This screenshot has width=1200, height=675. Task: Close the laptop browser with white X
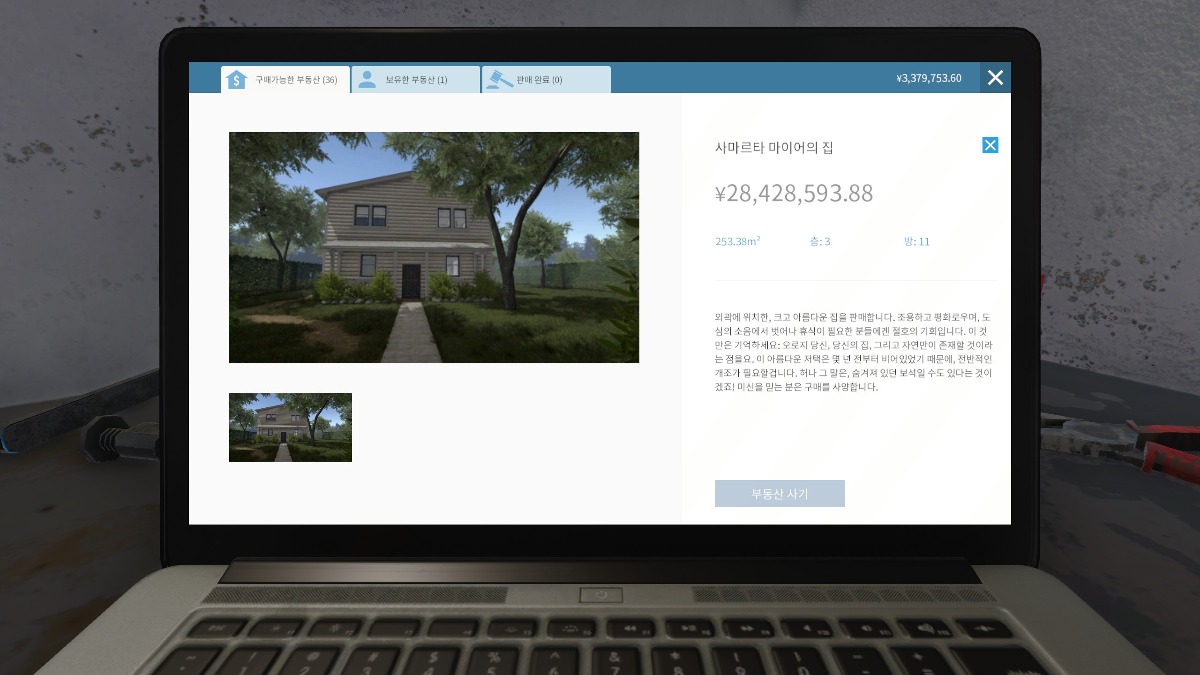point(995,78)
